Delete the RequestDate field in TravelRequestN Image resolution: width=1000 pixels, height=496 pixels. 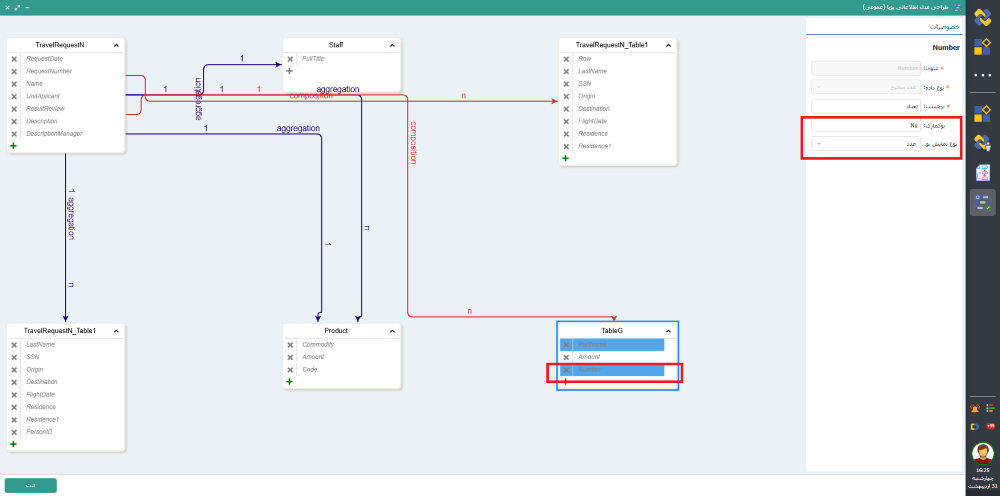pyautogui.click(x=14, y=59)
